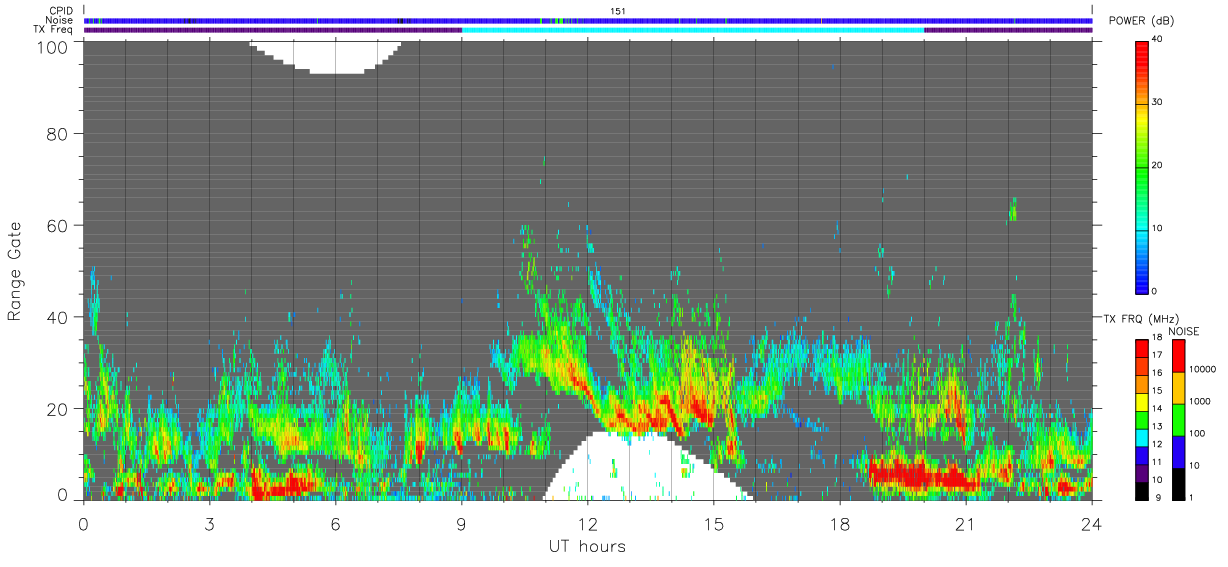Click the TX Freq row label
This screenshot has width=1228, height=567.
[52, 30]
